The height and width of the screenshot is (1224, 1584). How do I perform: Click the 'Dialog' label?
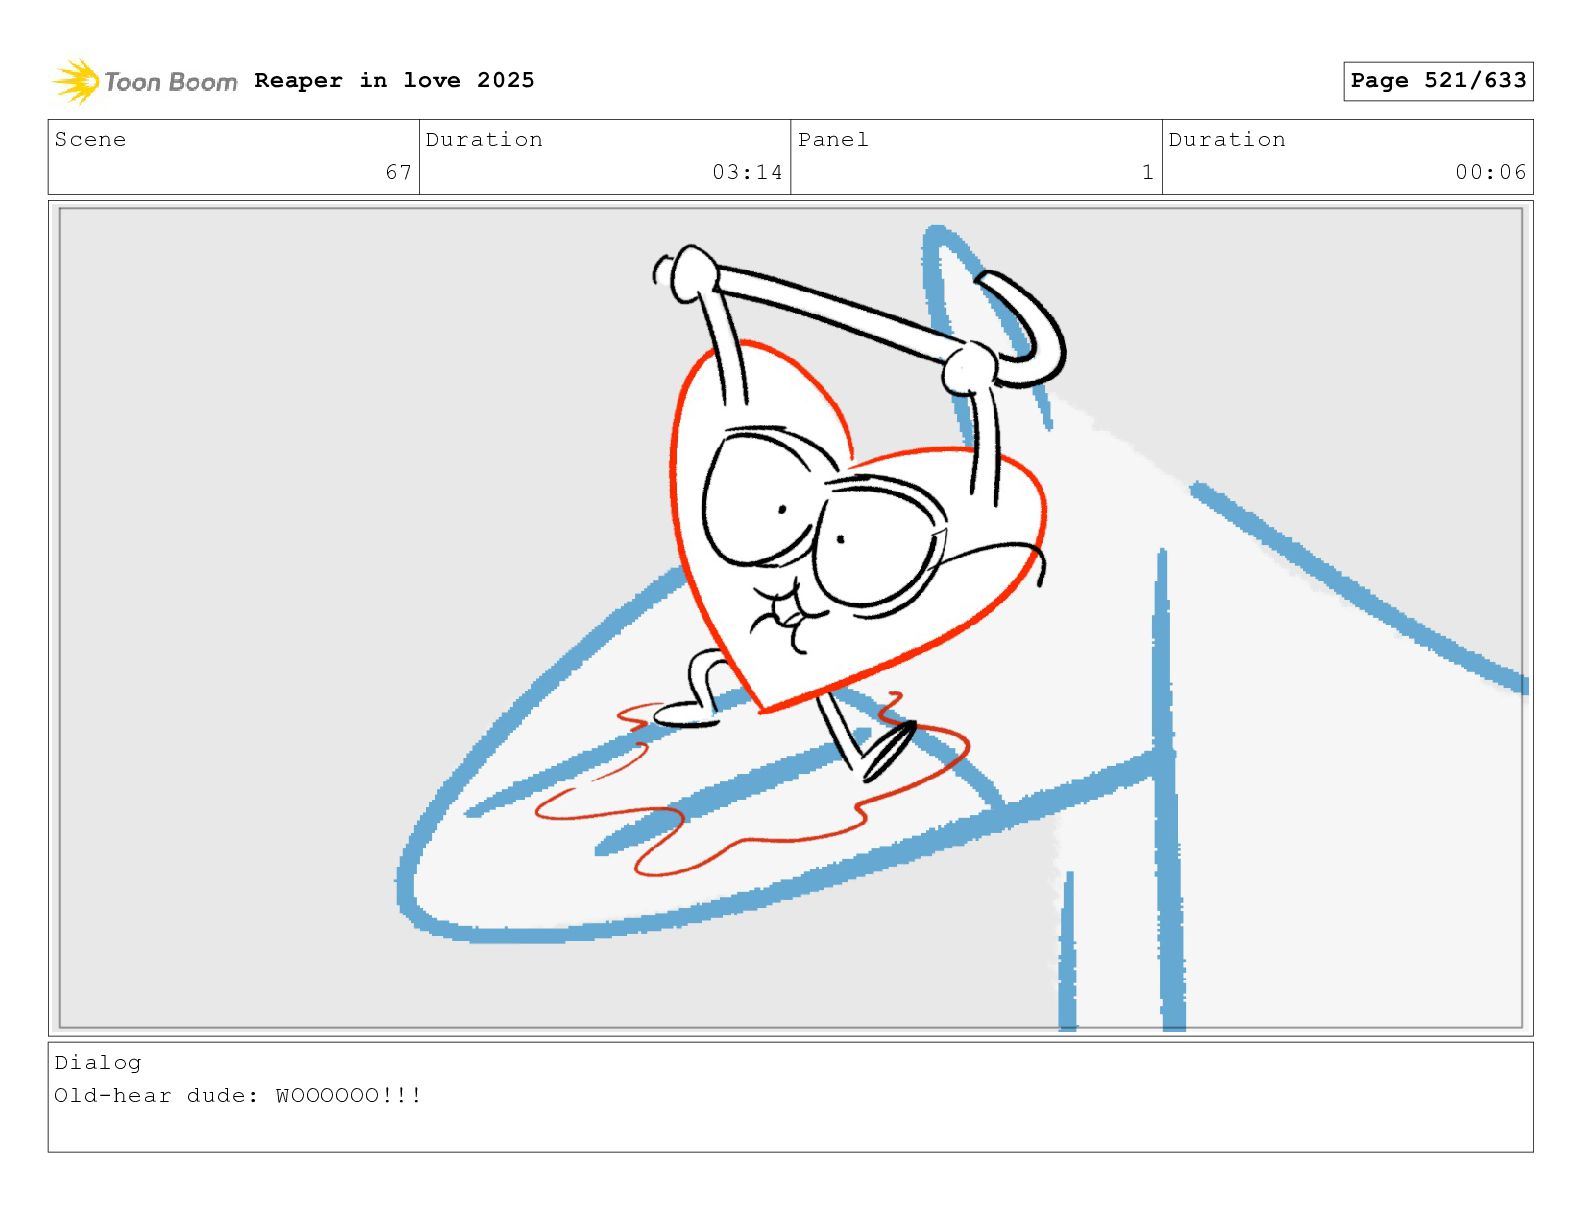point(98,1063)
